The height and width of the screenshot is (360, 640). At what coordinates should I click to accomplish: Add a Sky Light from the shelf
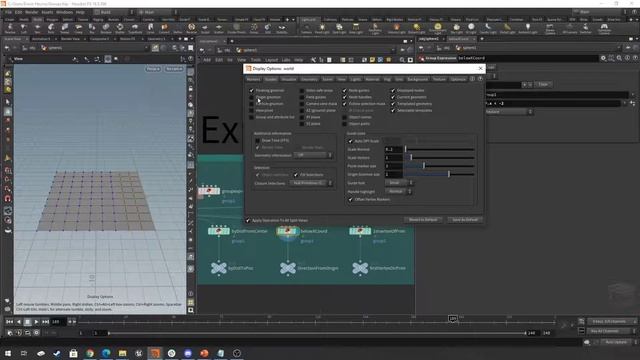[x=457, y=29]
